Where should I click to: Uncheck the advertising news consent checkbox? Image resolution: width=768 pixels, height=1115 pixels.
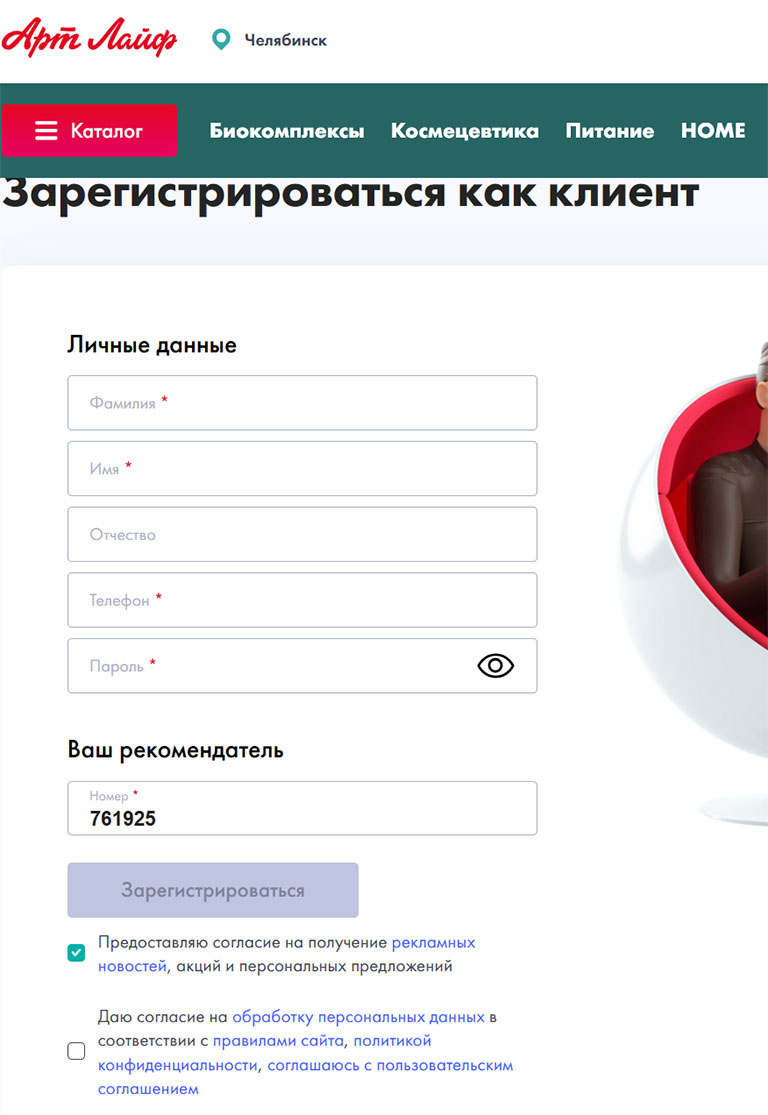click(x=76, y=953)
